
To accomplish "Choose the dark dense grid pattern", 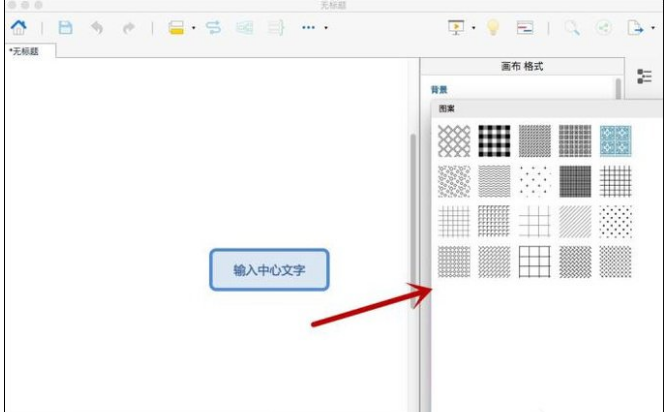I will point(575,181).
